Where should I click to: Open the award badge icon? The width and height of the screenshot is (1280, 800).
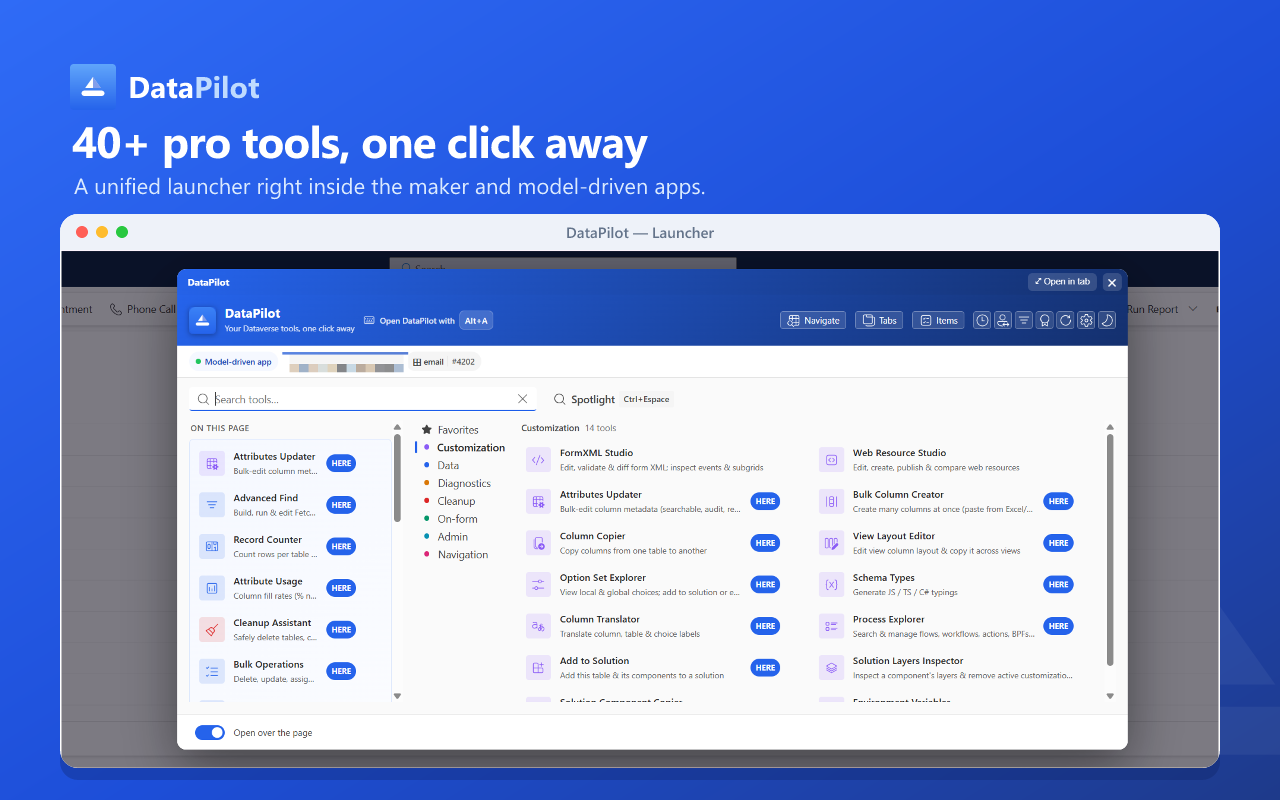point(1045,320)
